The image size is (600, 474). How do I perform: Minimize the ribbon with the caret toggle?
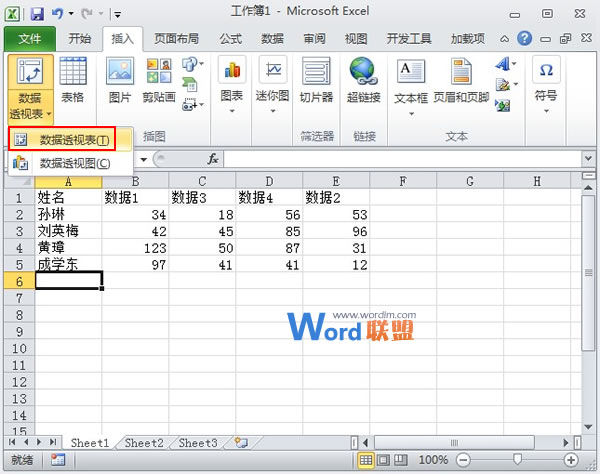pos(504,39)
